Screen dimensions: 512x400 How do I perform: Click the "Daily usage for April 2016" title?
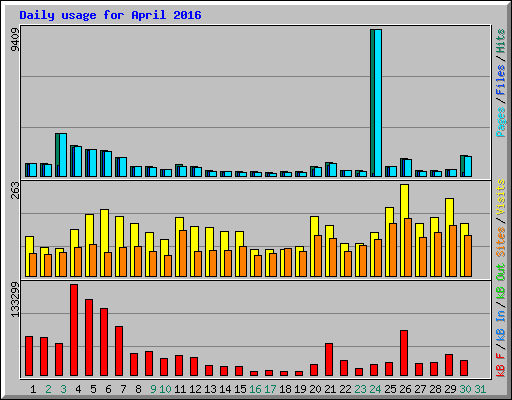tap(110, 15)
